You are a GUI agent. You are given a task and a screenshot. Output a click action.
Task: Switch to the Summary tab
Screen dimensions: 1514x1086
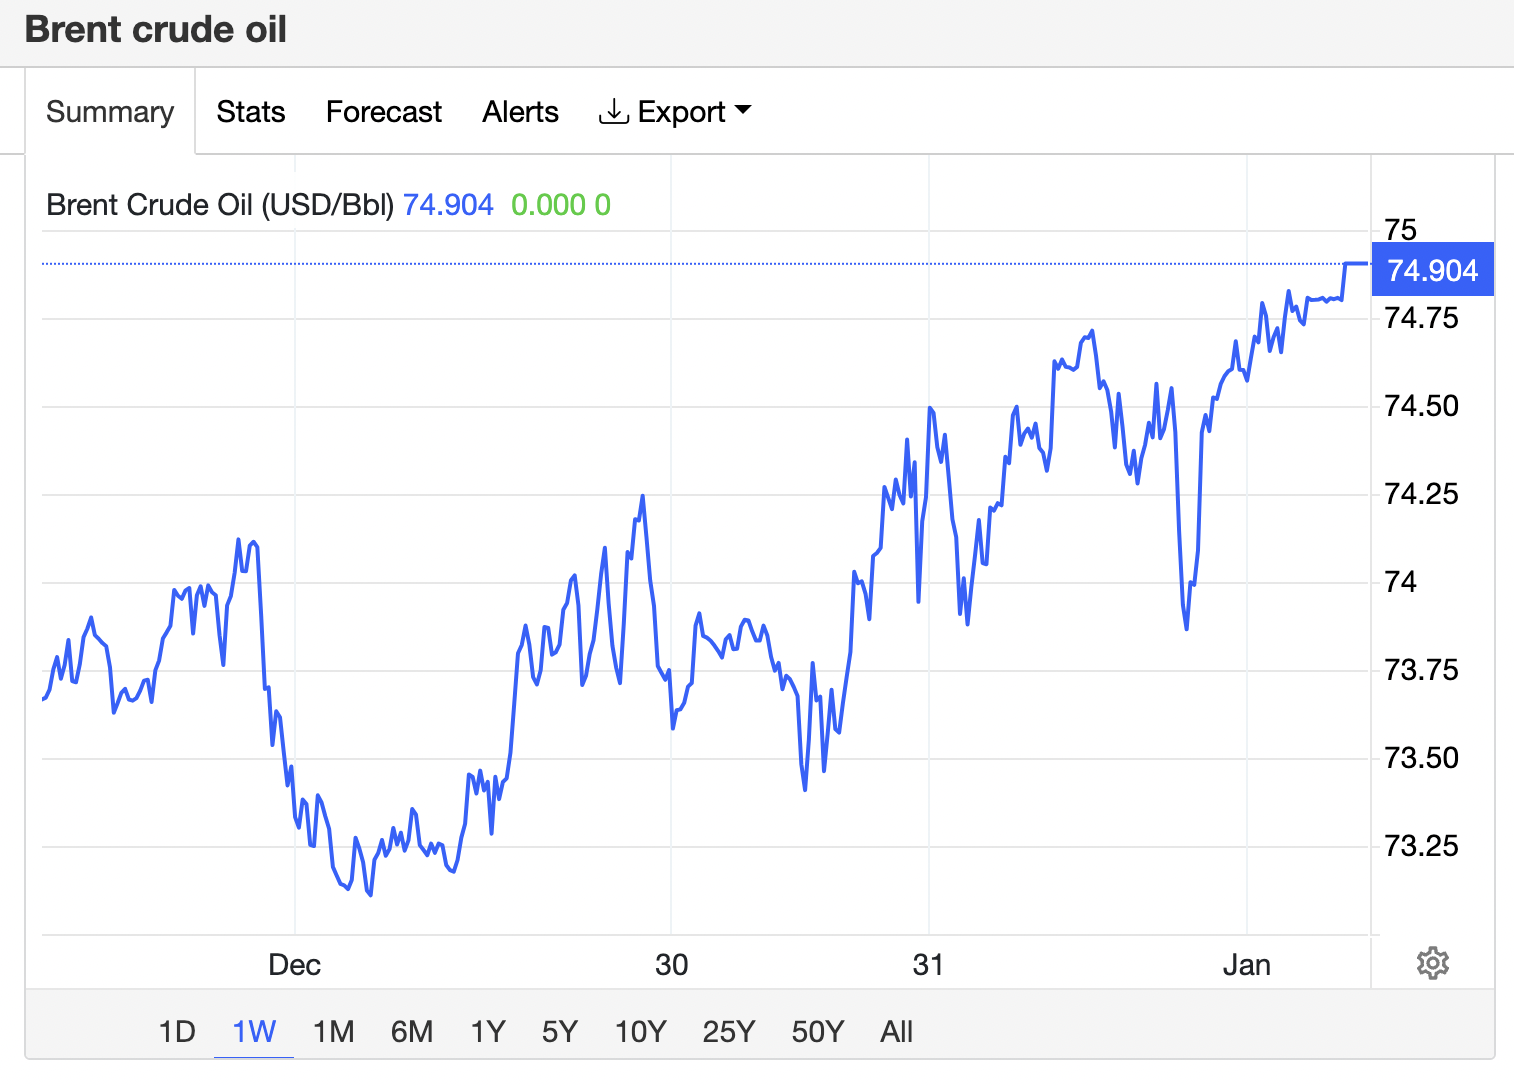point(110,111)
